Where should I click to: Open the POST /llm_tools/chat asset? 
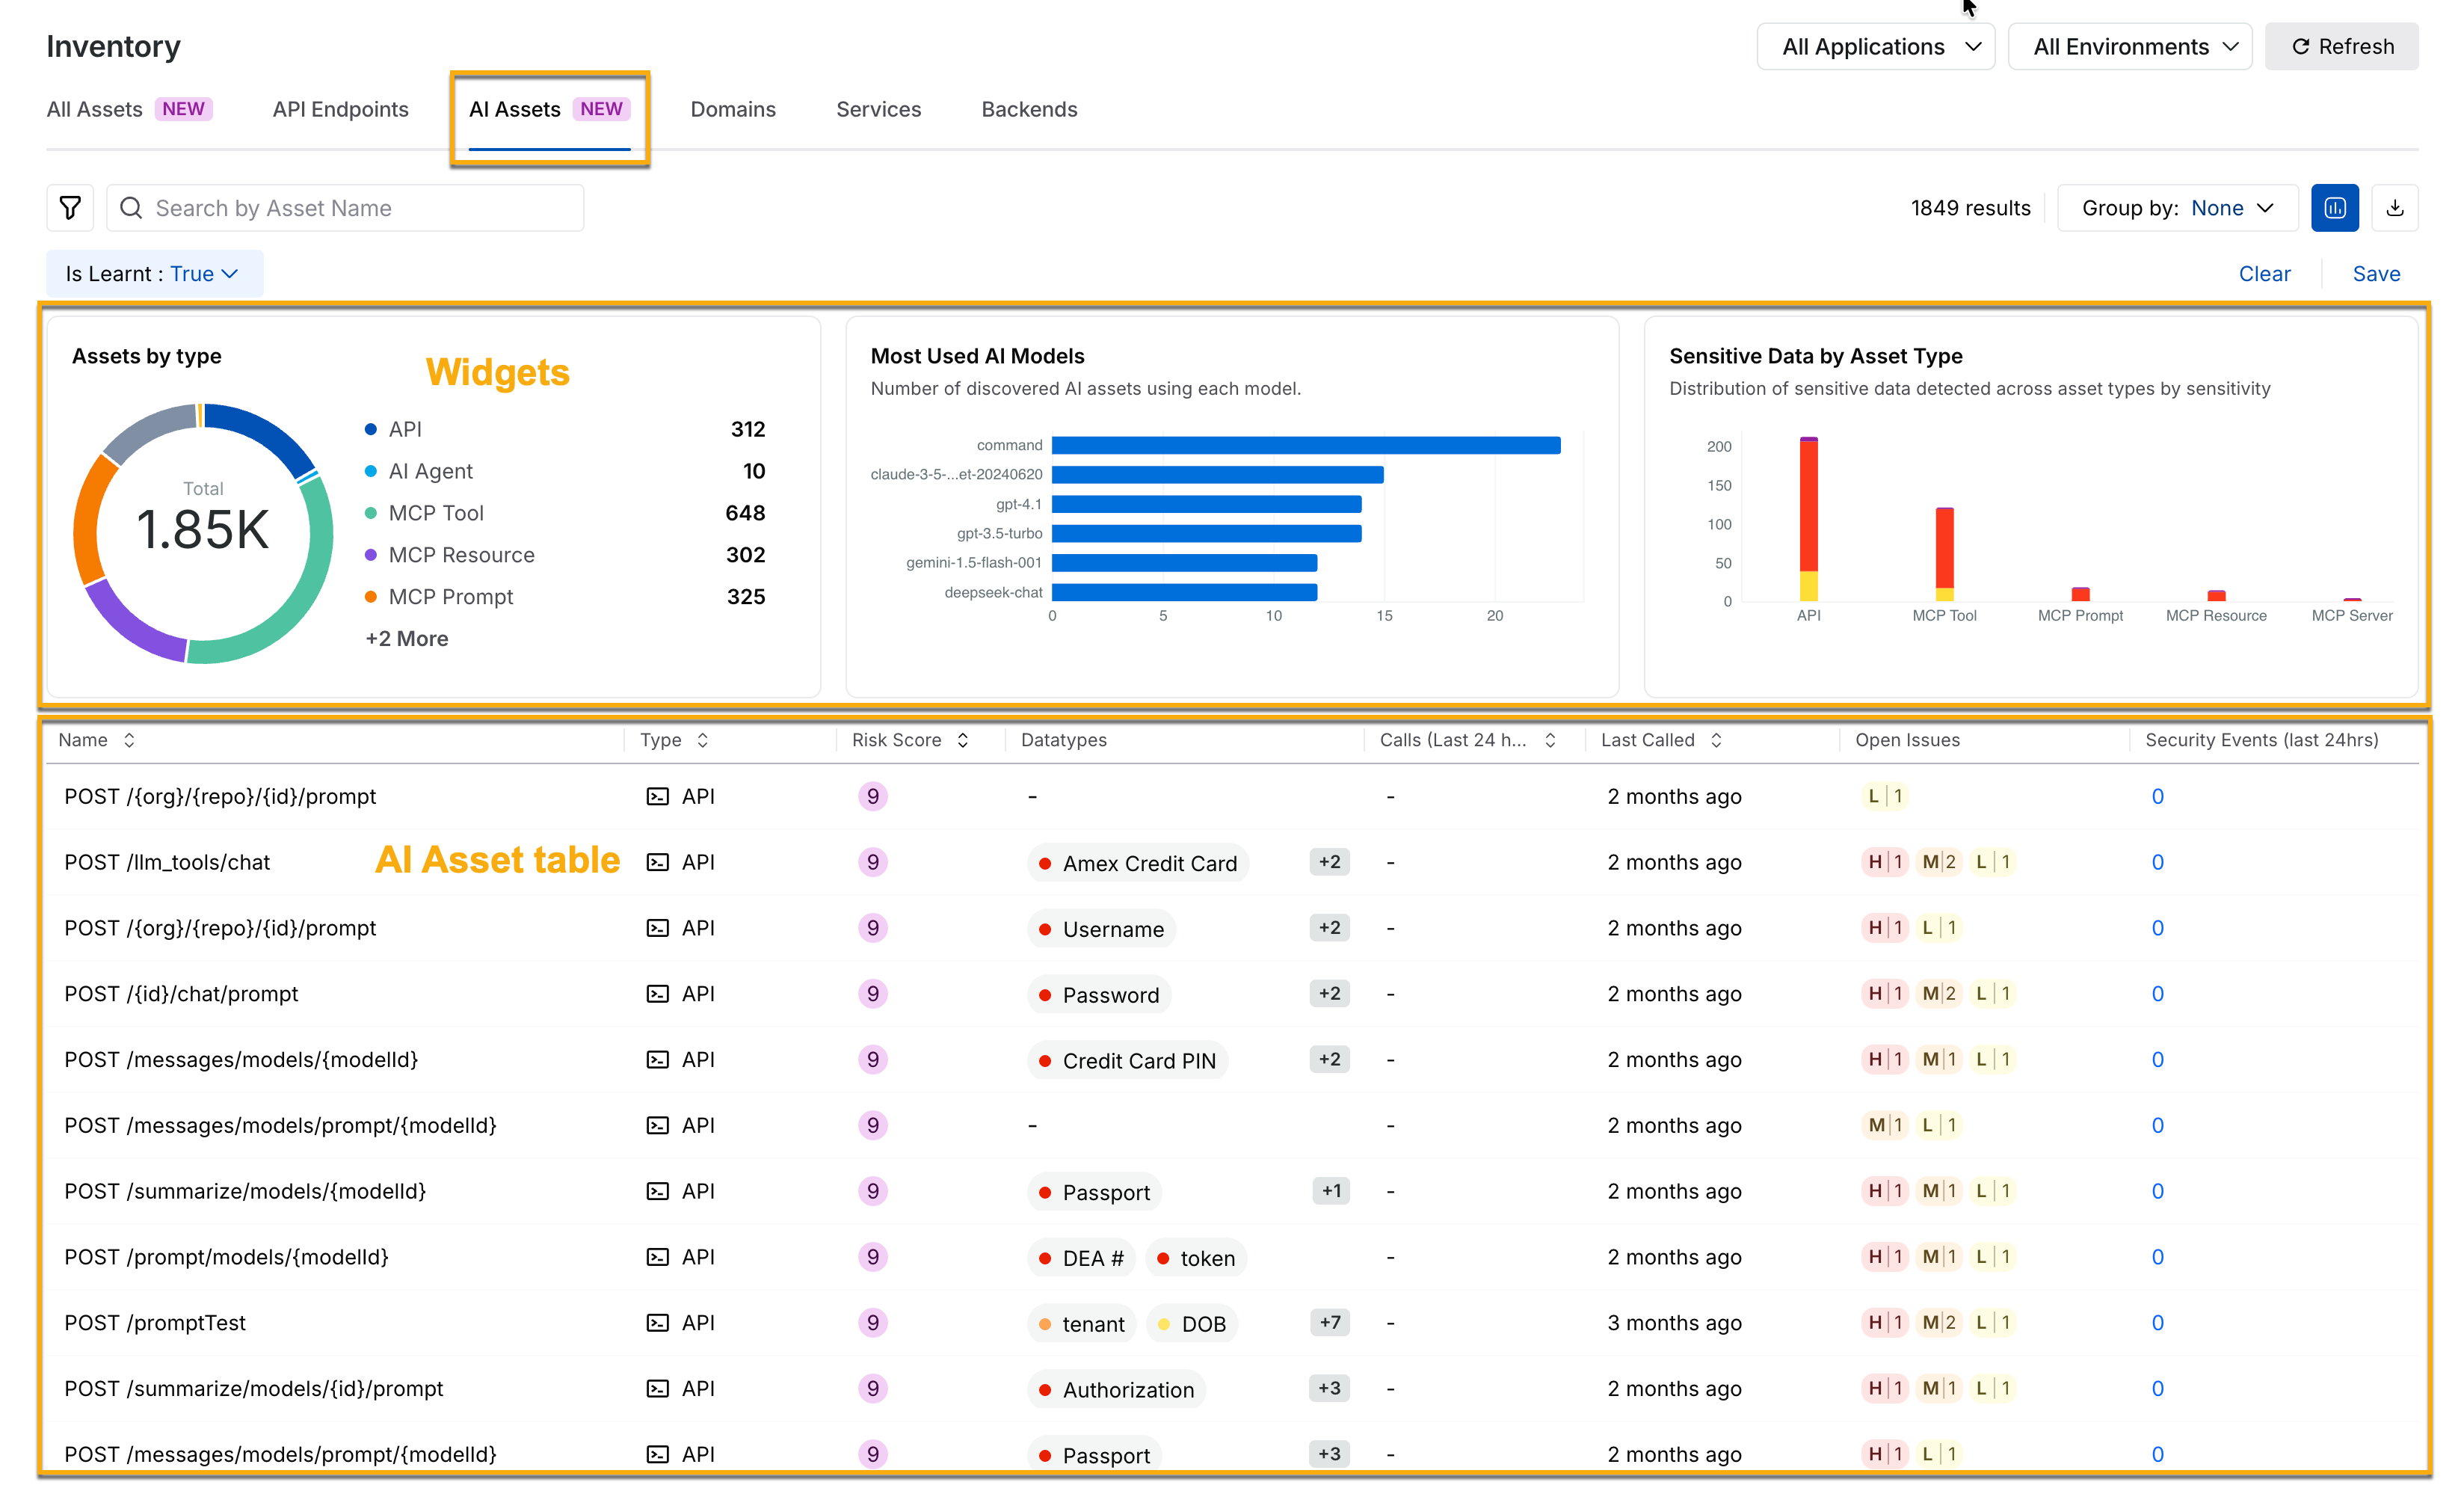pos(167,862)
